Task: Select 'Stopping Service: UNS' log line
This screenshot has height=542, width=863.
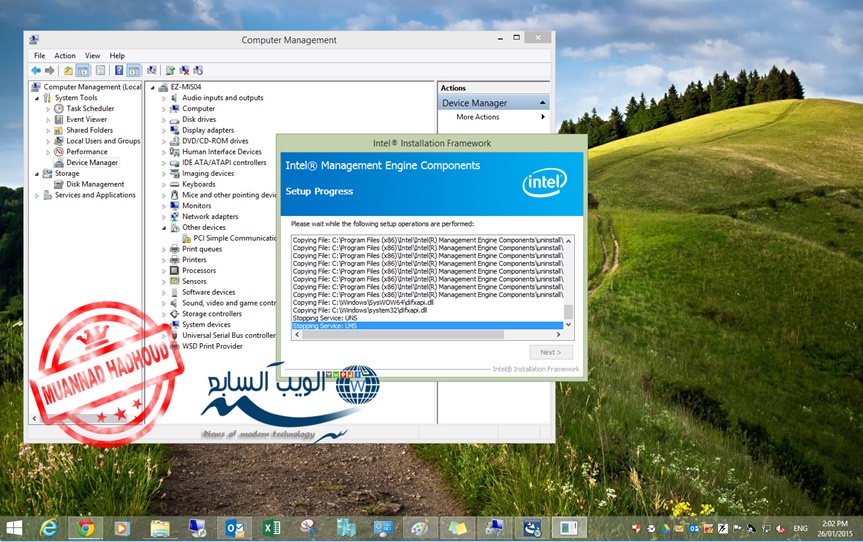Action: (x=325, y=318)
